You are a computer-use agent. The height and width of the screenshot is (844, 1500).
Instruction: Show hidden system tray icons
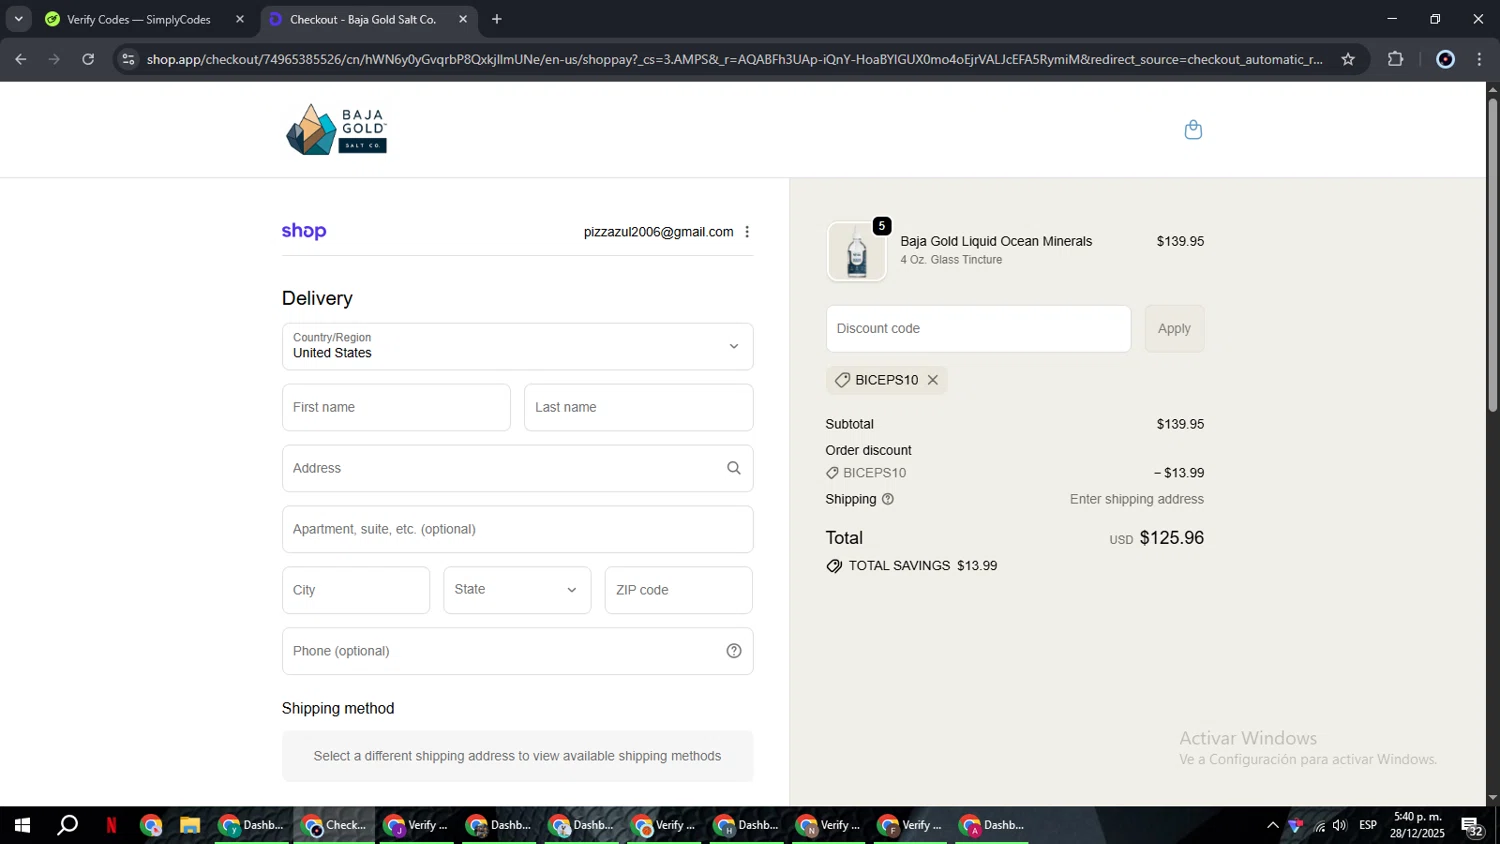1272,825
